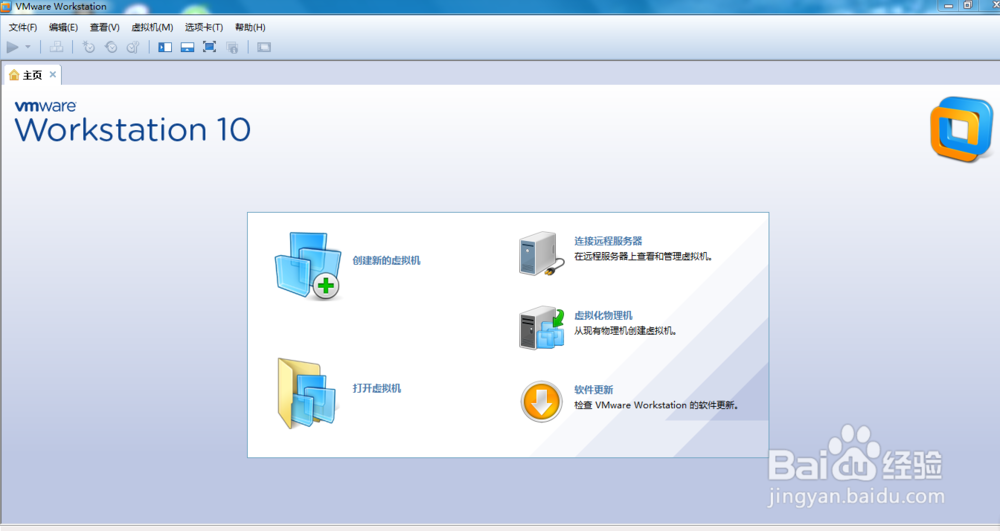The image size is (1000, 531).
Task: Click the Power On play button
Action: 12,47
